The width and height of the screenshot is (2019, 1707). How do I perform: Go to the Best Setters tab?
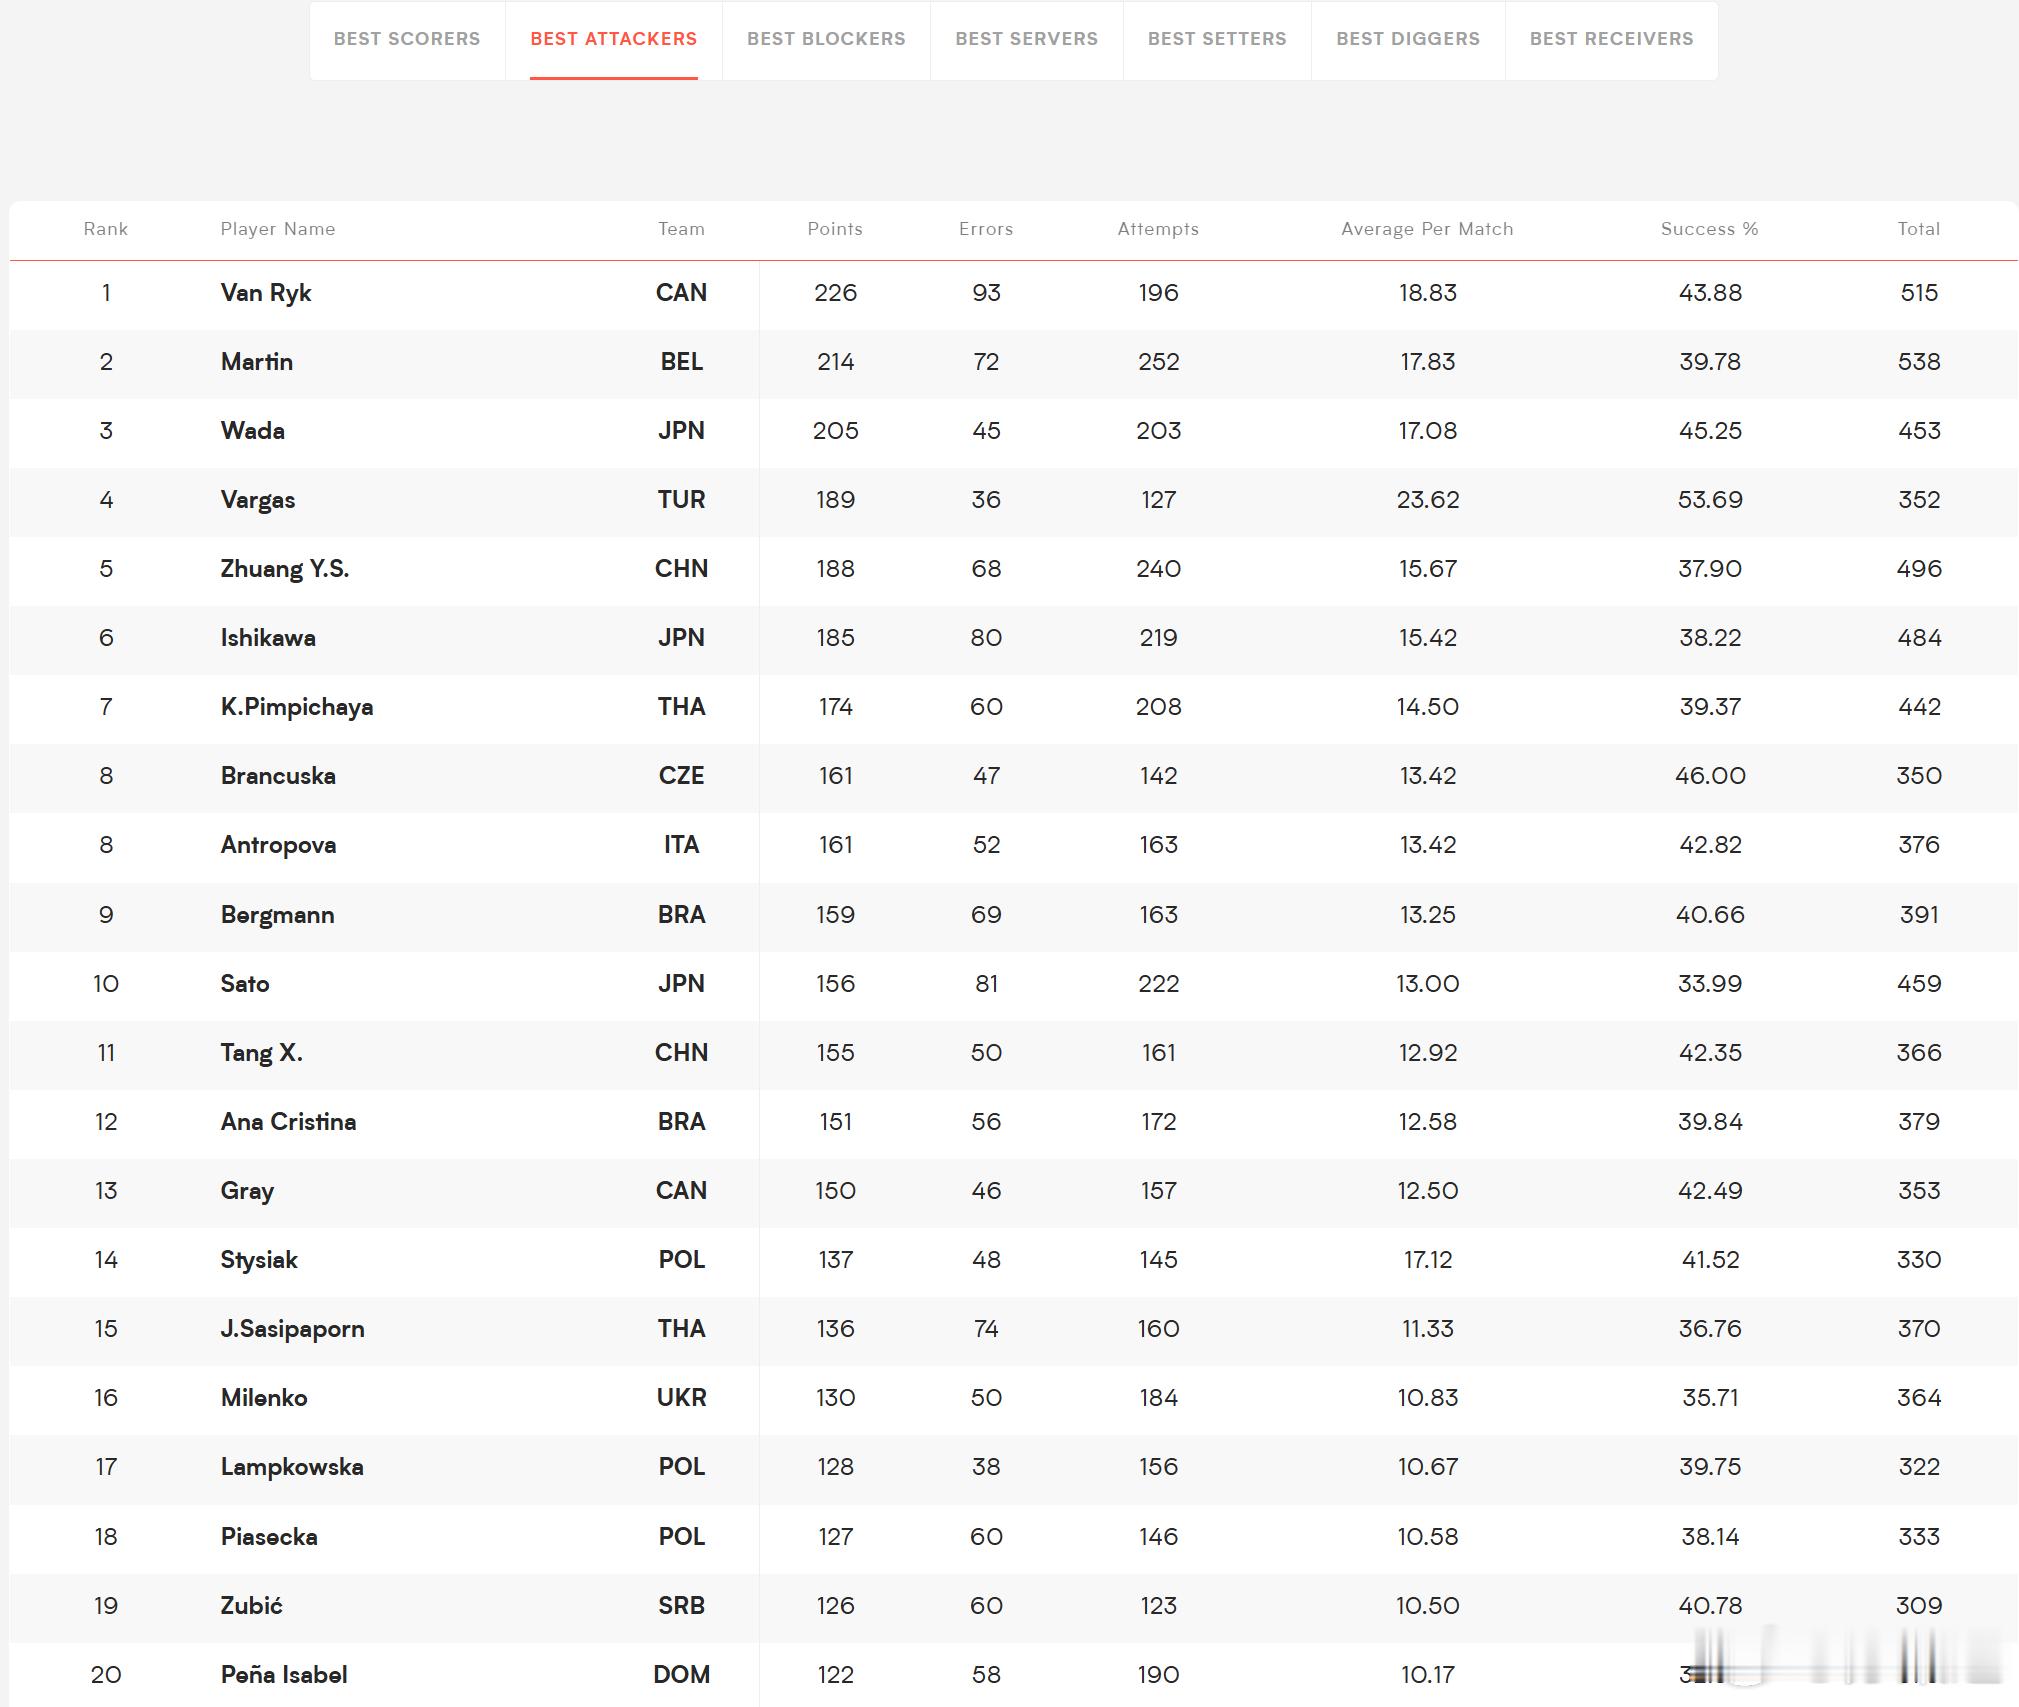(1217, 39)
